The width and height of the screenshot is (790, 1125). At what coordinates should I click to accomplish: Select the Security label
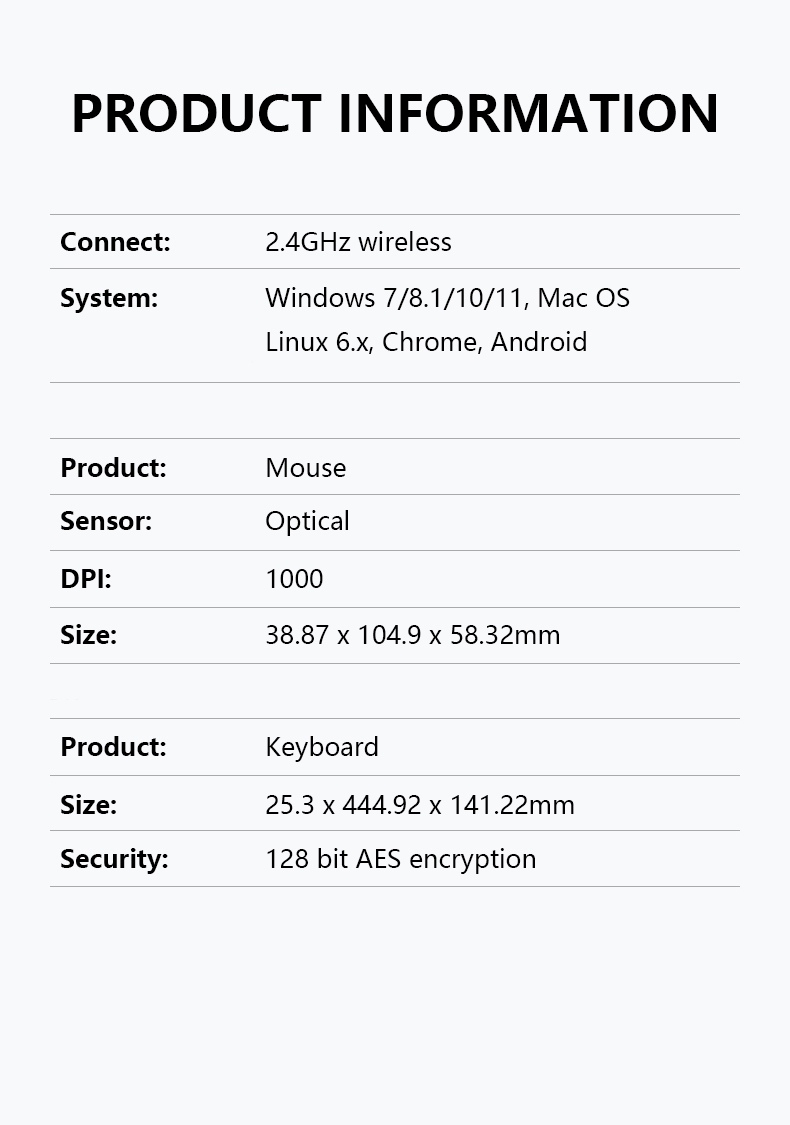[114, 860]
